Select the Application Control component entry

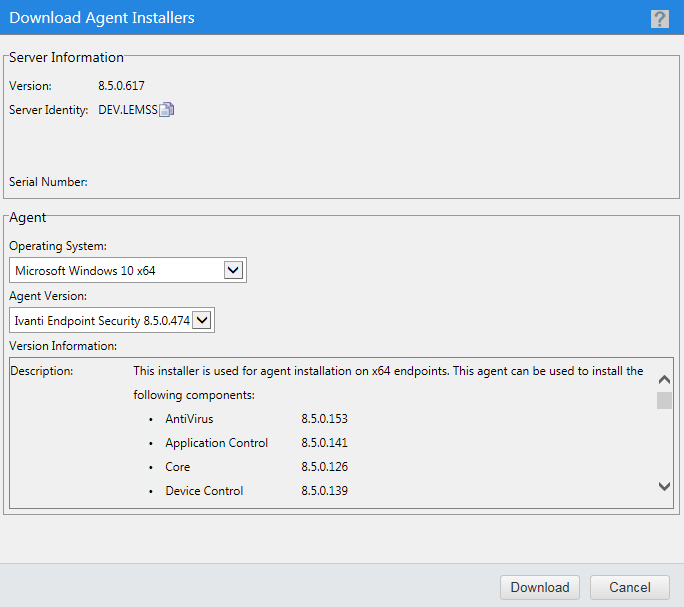pos(216,443)
